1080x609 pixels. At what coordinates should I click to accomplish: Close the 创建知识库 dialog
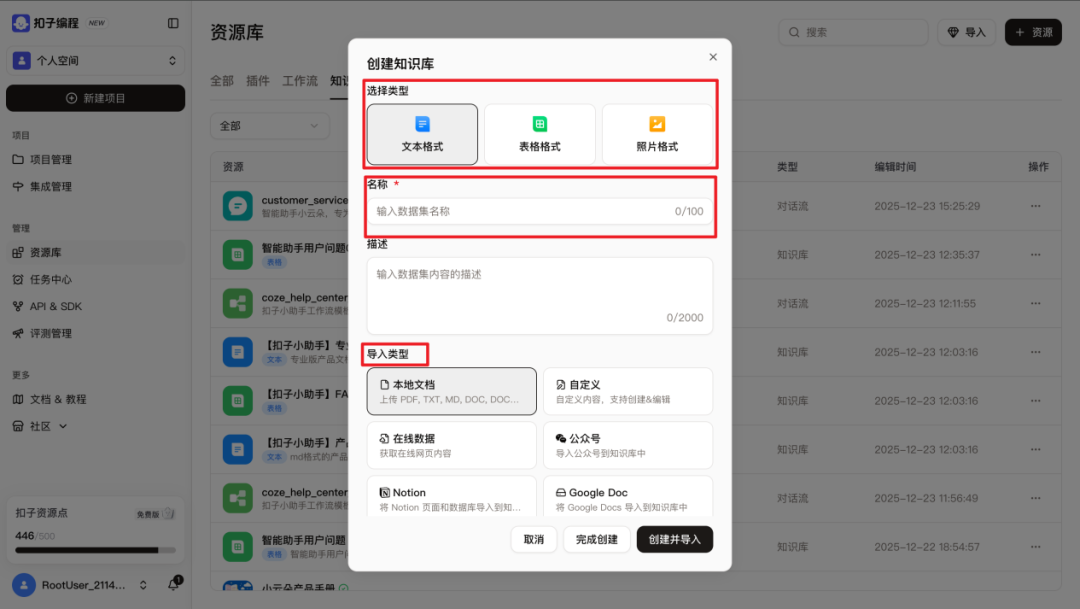tap(713, 57)
